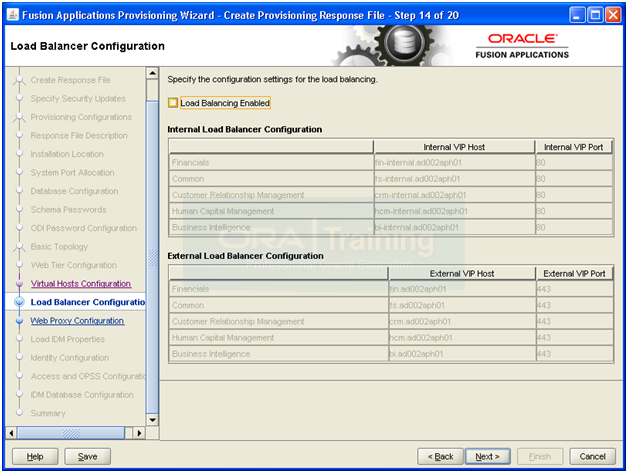The height and width of the screenshot is (473, 628).
Task: Click the bi-internal.ad002aph01 host field
Action: coord(454,227)
